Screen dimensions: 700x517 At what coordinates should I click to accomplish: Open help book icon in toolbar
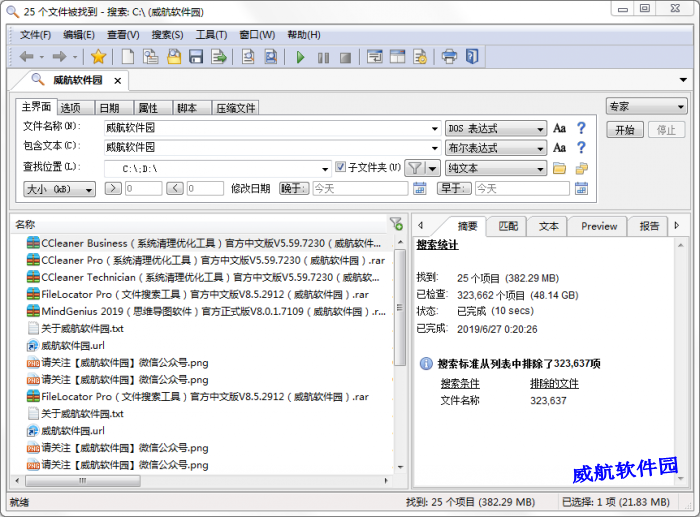coord(472,57)
